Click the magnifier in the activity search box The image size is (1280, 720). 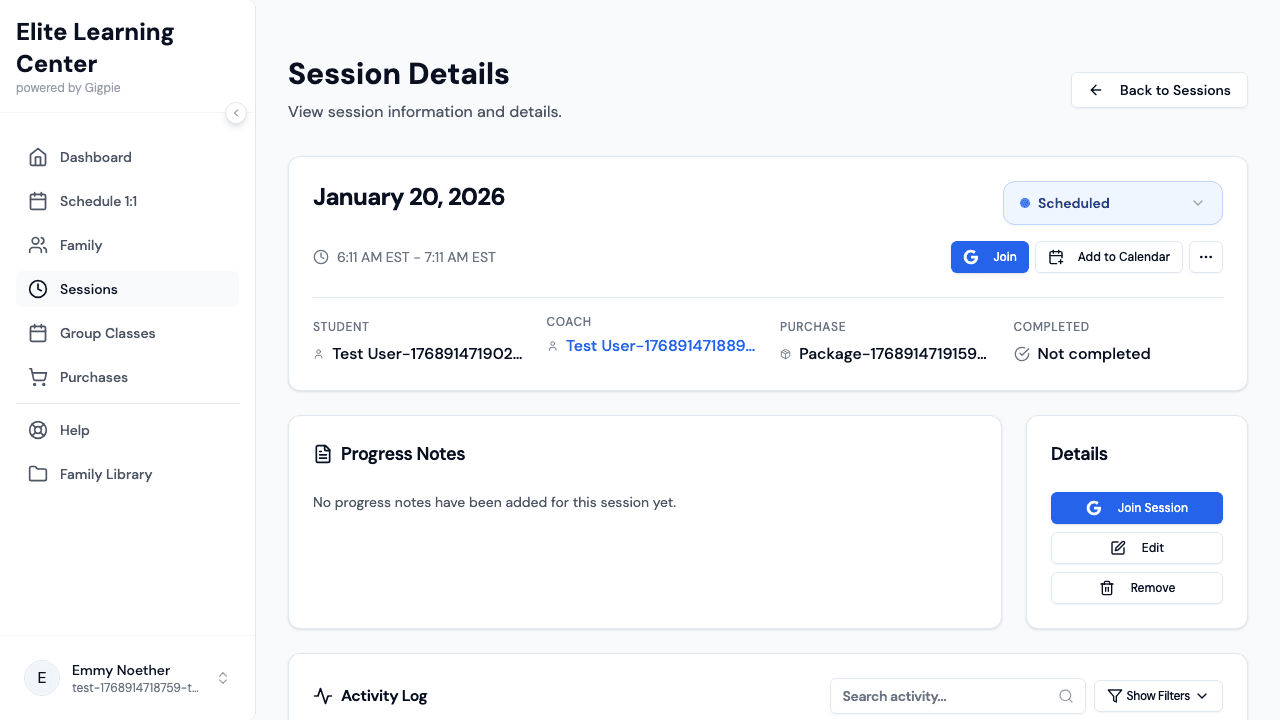[x=1066, y=696]
